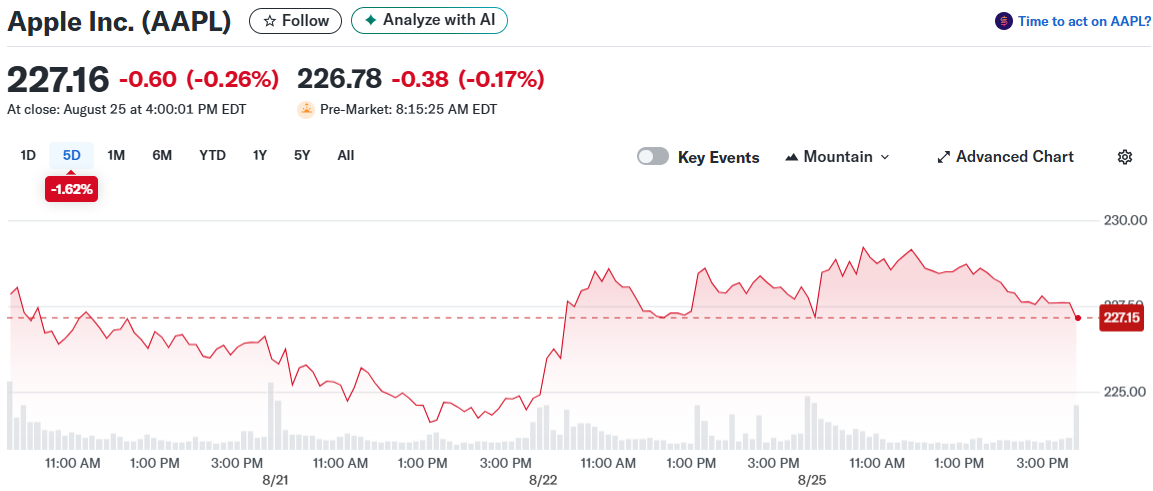Viewport: 1153px width, 491px height.
Task: Click the 225.00 axis label
Action: click(x=1126, y=392)
